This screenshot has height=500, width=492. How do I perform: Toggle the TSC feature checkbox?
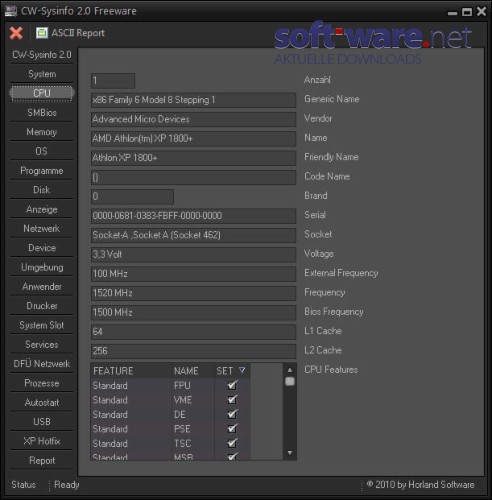pos(232,443)
